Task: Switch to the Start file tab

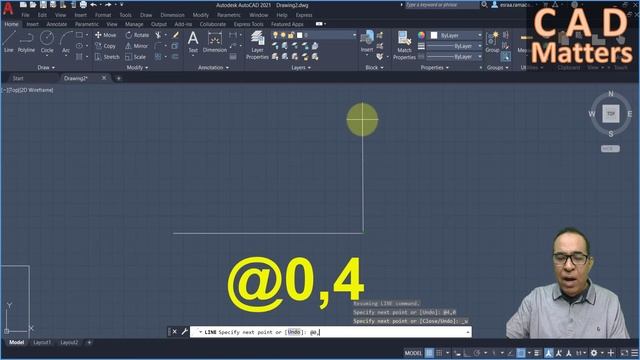Action: 18,78
